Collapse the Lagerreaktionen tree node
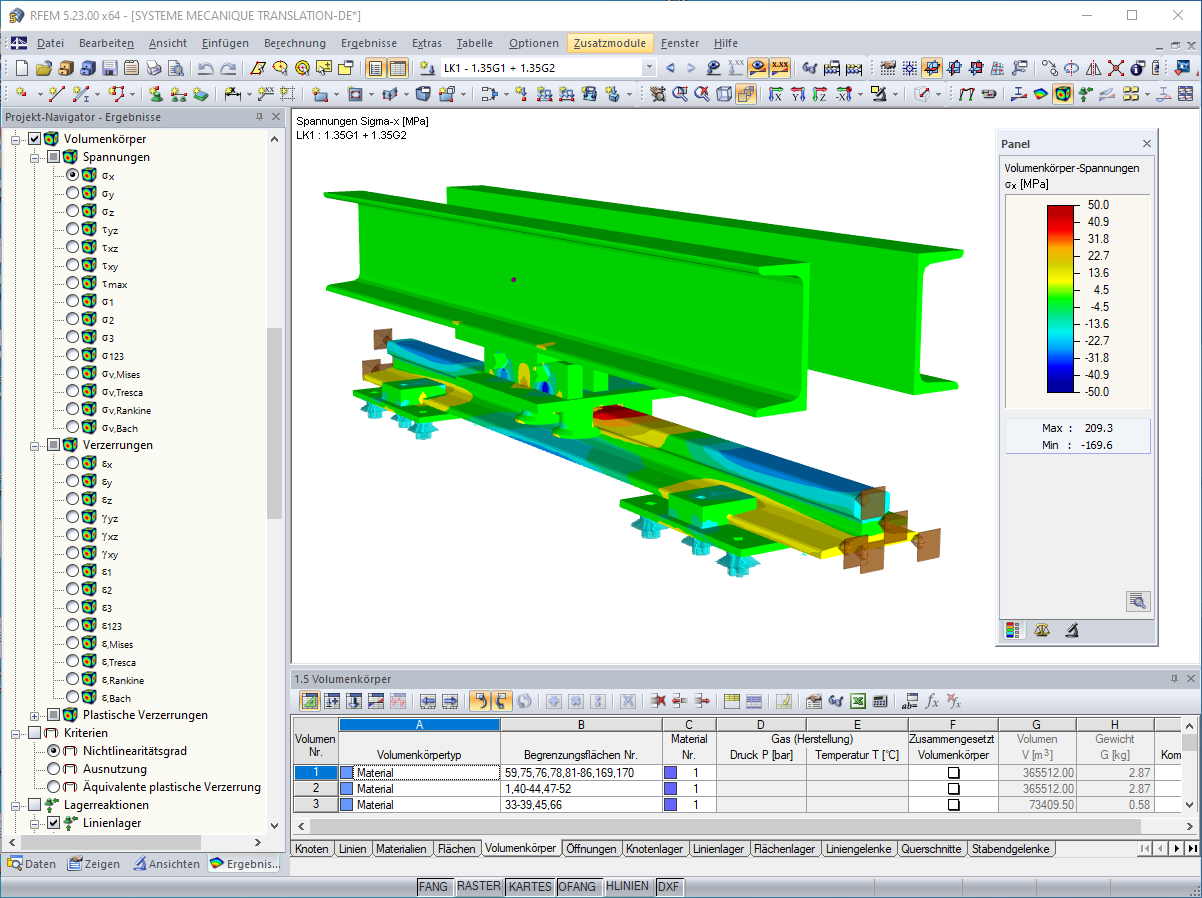 click(17, 805)
